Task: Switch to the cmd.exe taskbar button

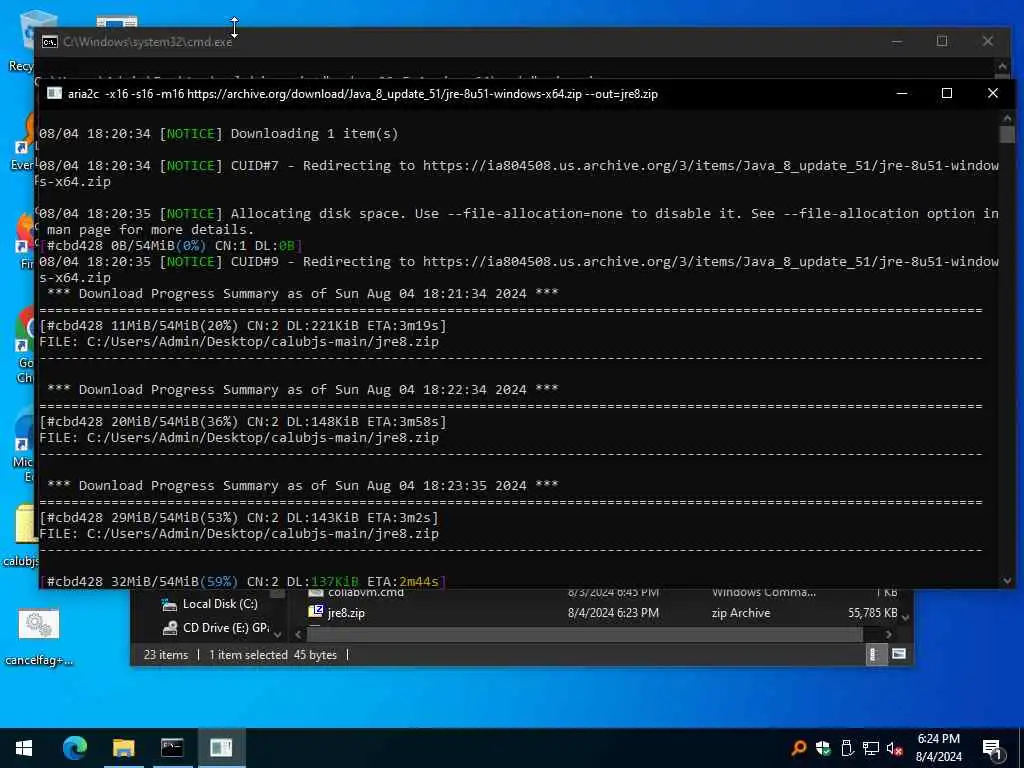Action: (x=172, y=748)
